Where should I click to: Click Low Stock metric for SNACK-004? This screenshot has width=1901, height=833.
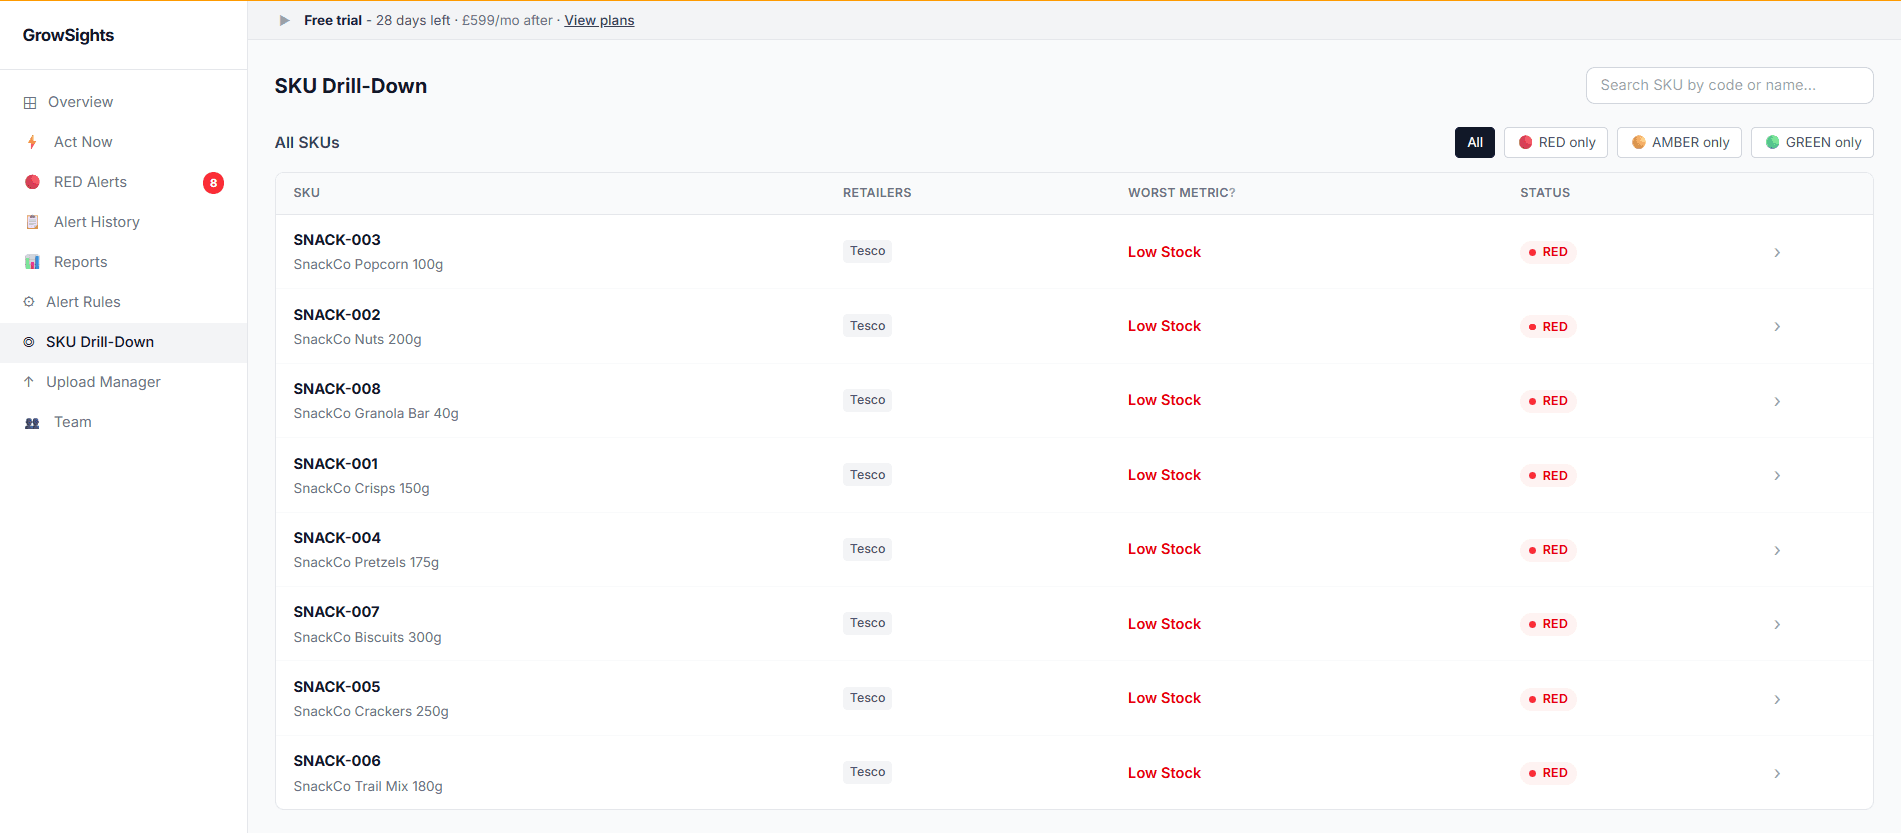1164,549
